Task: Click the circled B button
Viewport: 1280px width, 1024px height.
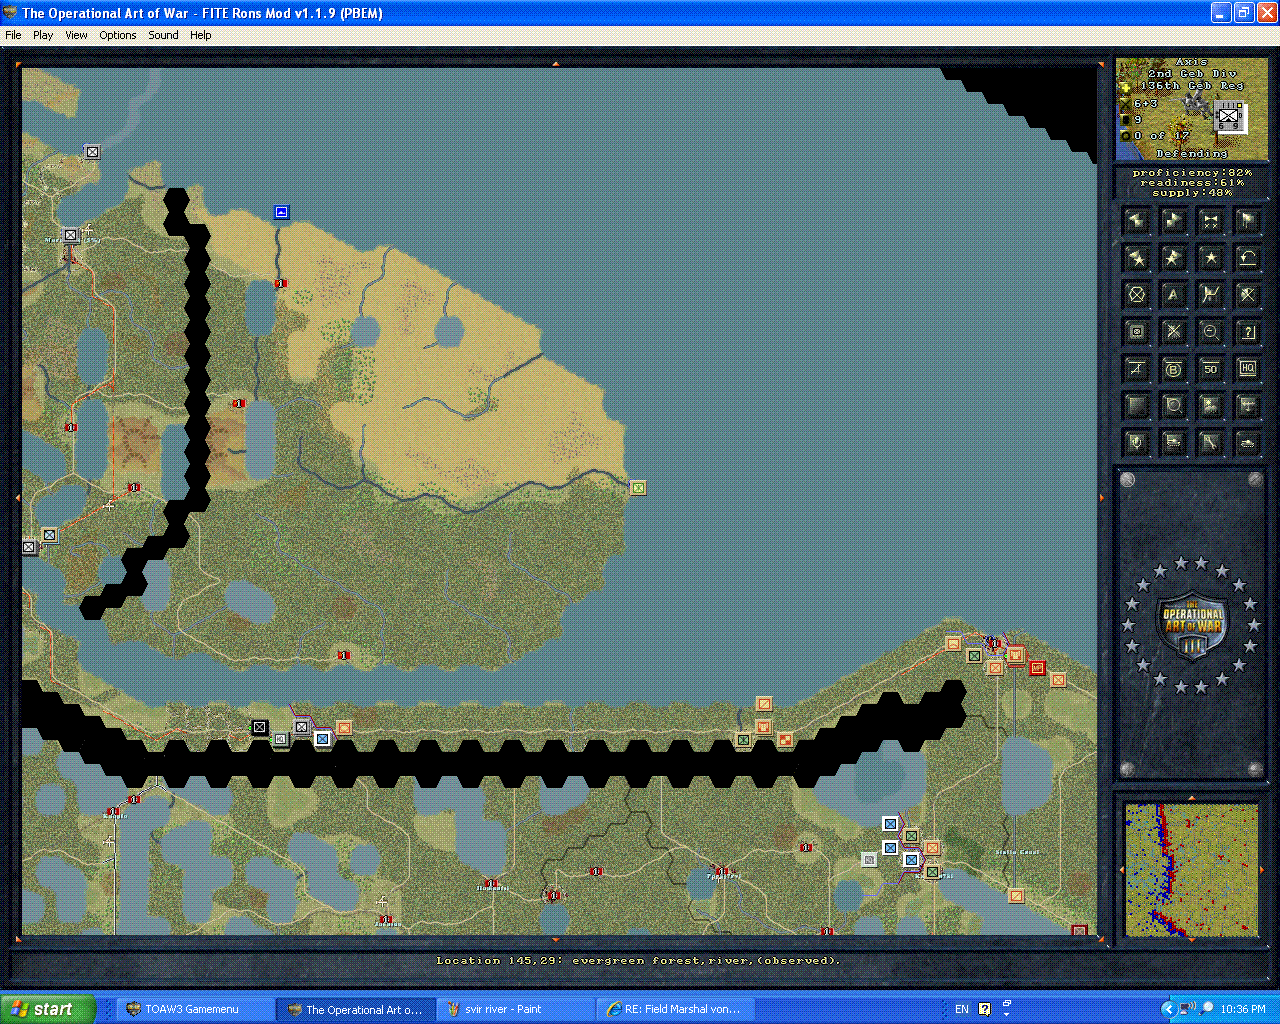Action: 1174,369
